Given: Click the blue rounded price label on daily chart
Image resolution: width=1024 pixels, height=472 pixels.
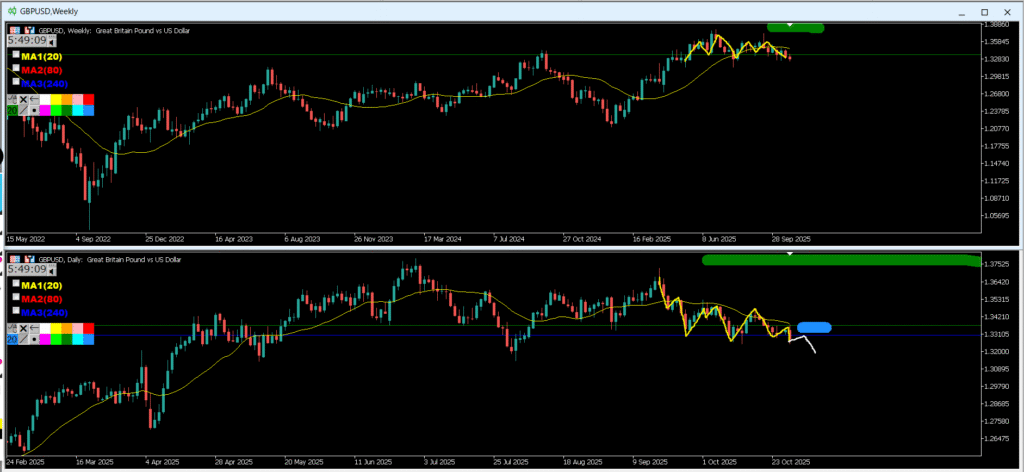Looking at the screenshot, I should pyautogui.click(x=815, y=327).
